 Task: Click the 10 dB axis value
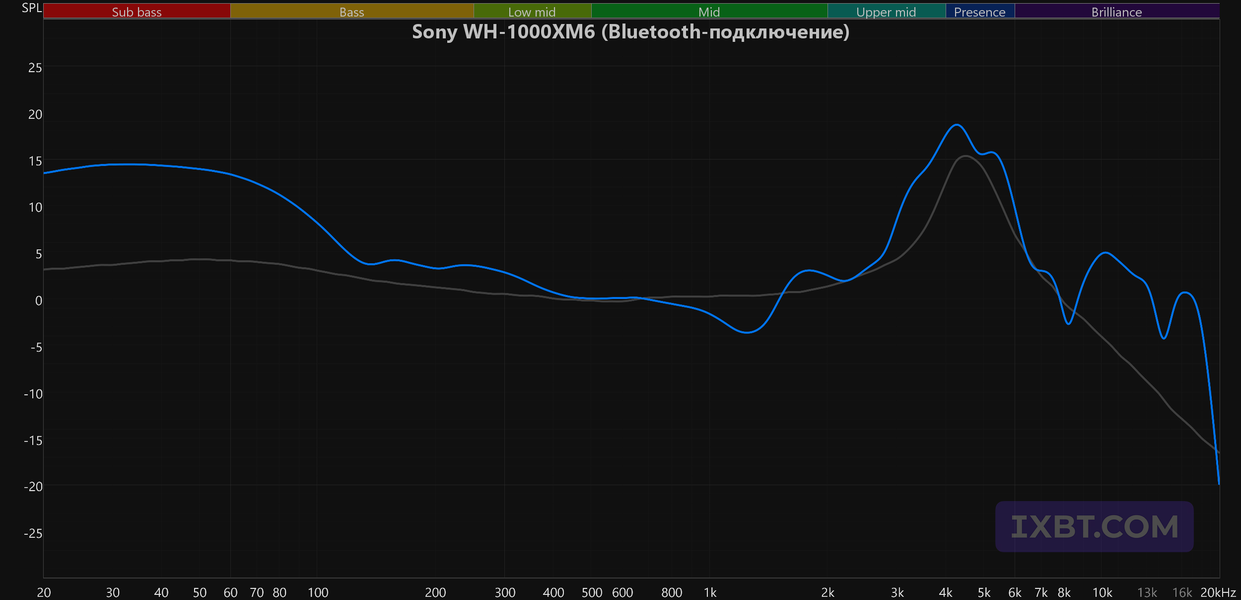(x=34, y=207)
